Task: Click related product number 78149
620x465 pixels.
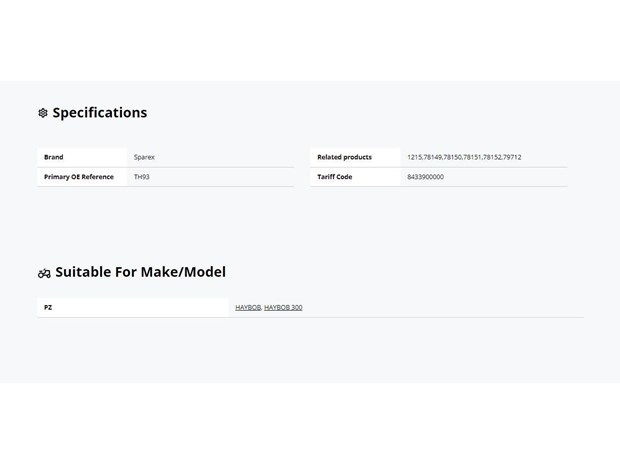Action: (433, 157)
